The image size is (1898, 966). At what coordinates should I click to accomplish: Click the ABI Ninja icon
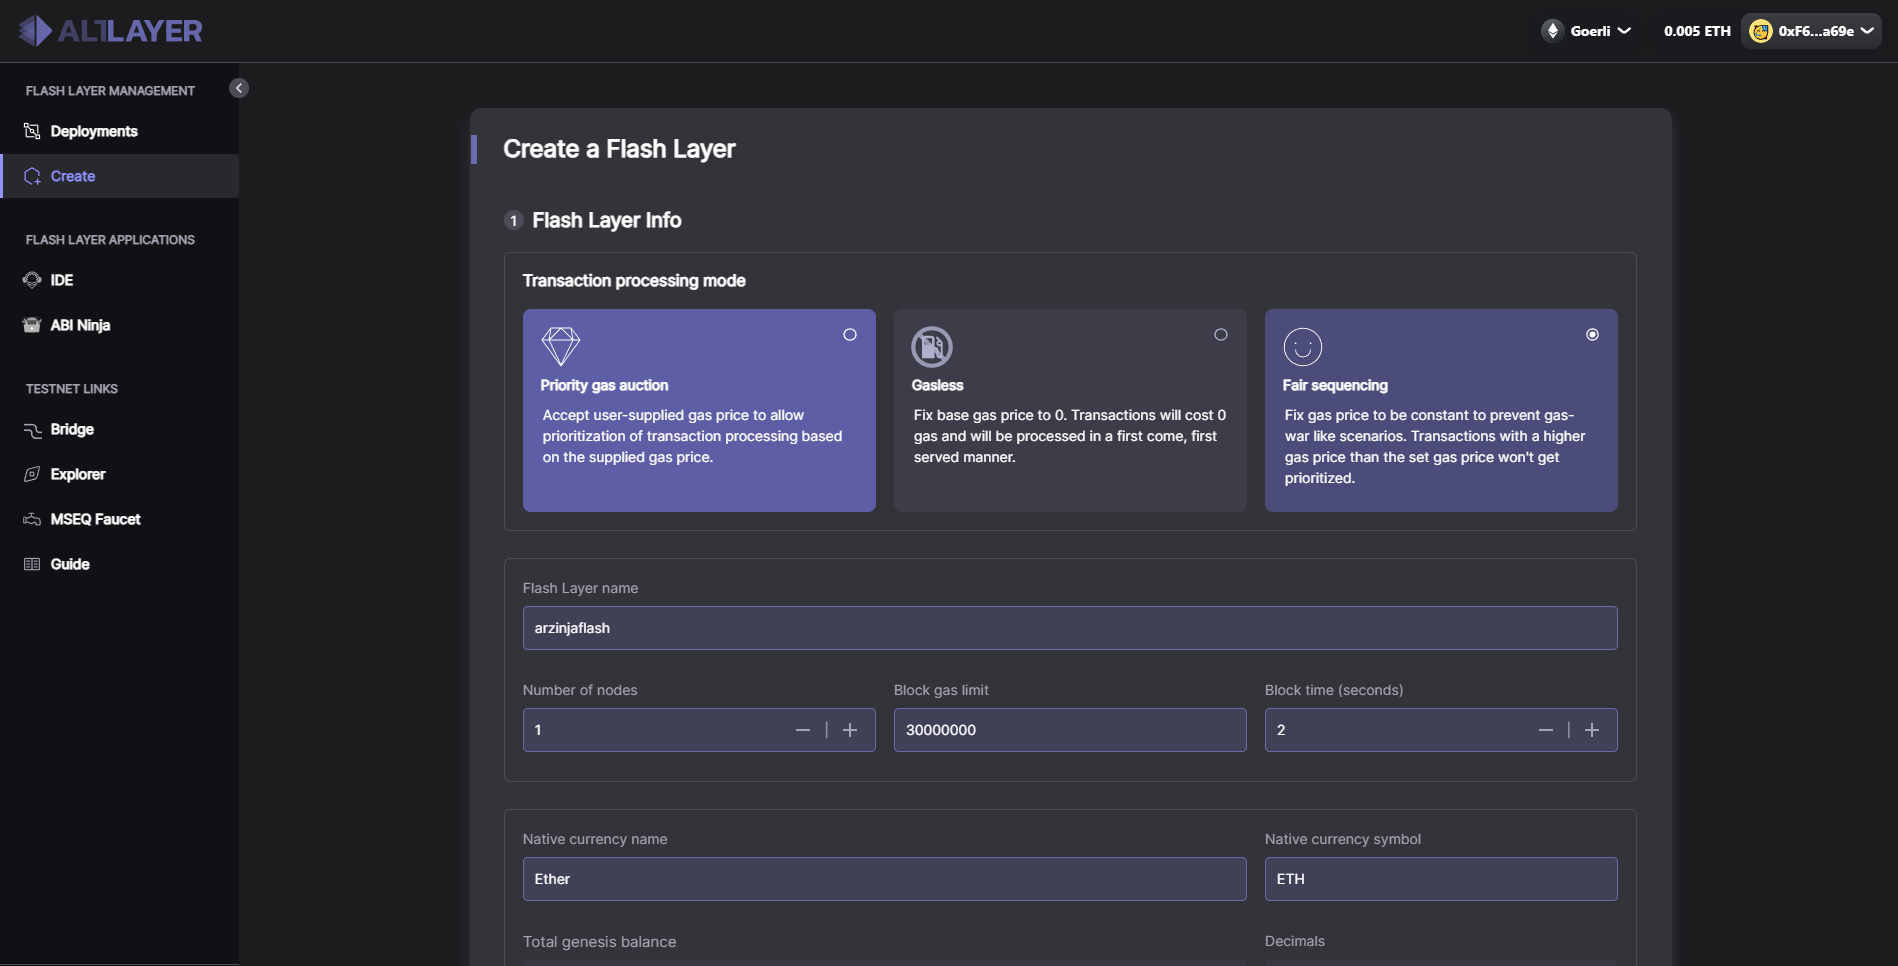32,325
